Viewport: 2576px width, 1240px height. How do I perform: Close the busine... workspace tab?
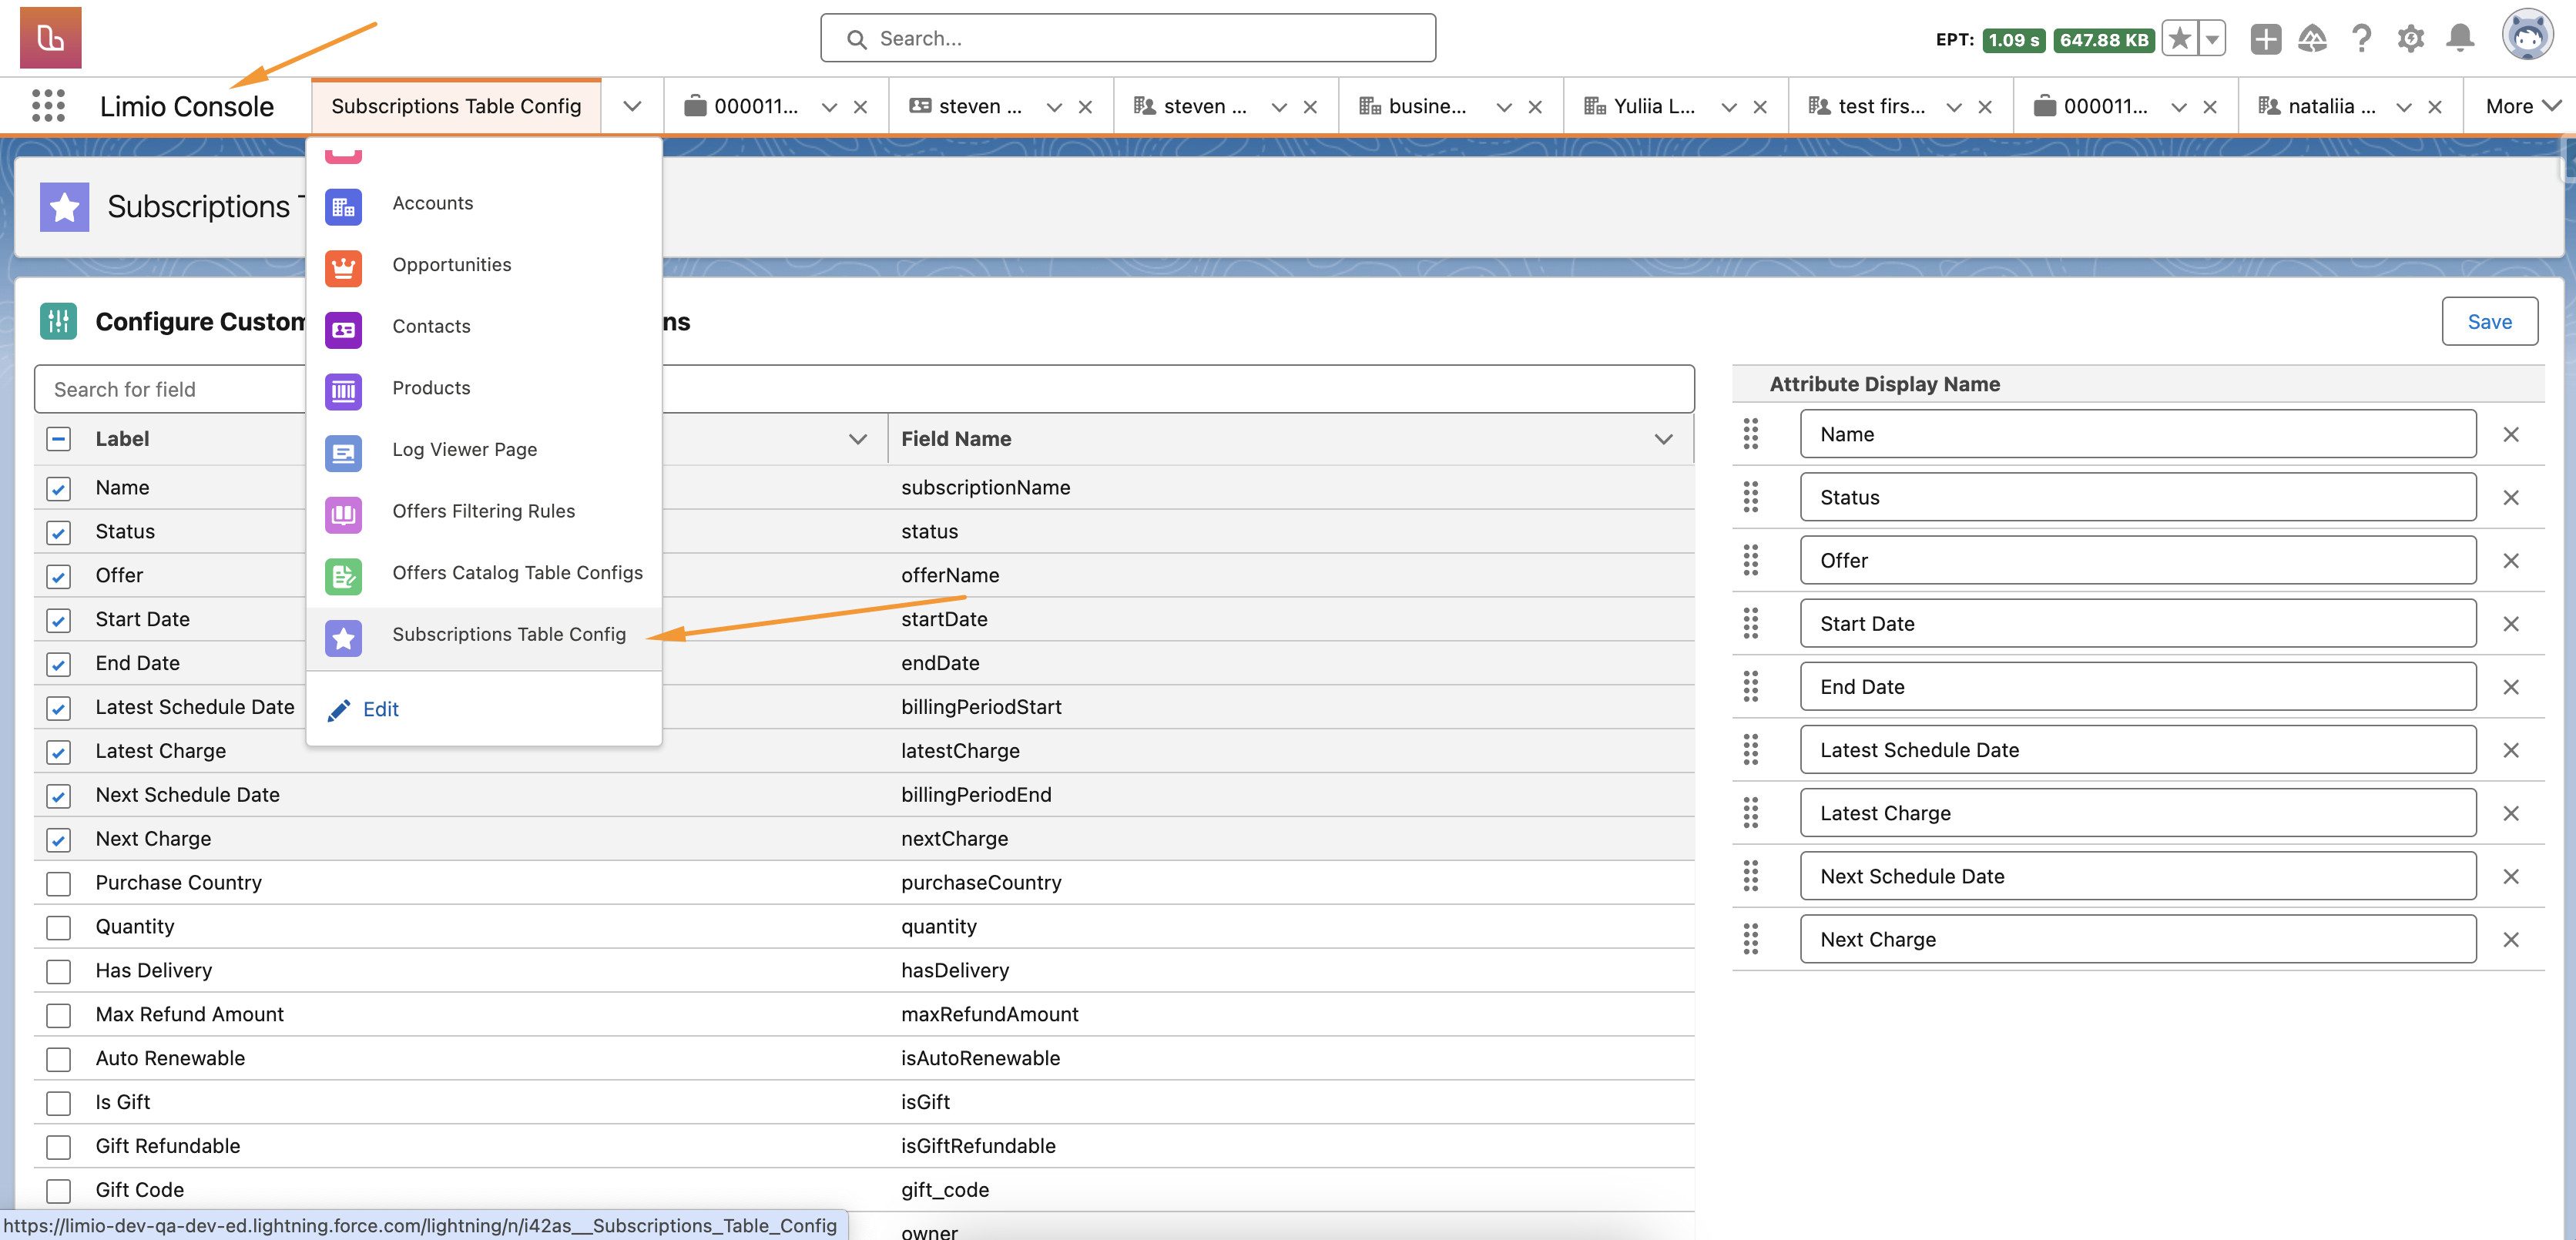click(x=1535, y=106)
